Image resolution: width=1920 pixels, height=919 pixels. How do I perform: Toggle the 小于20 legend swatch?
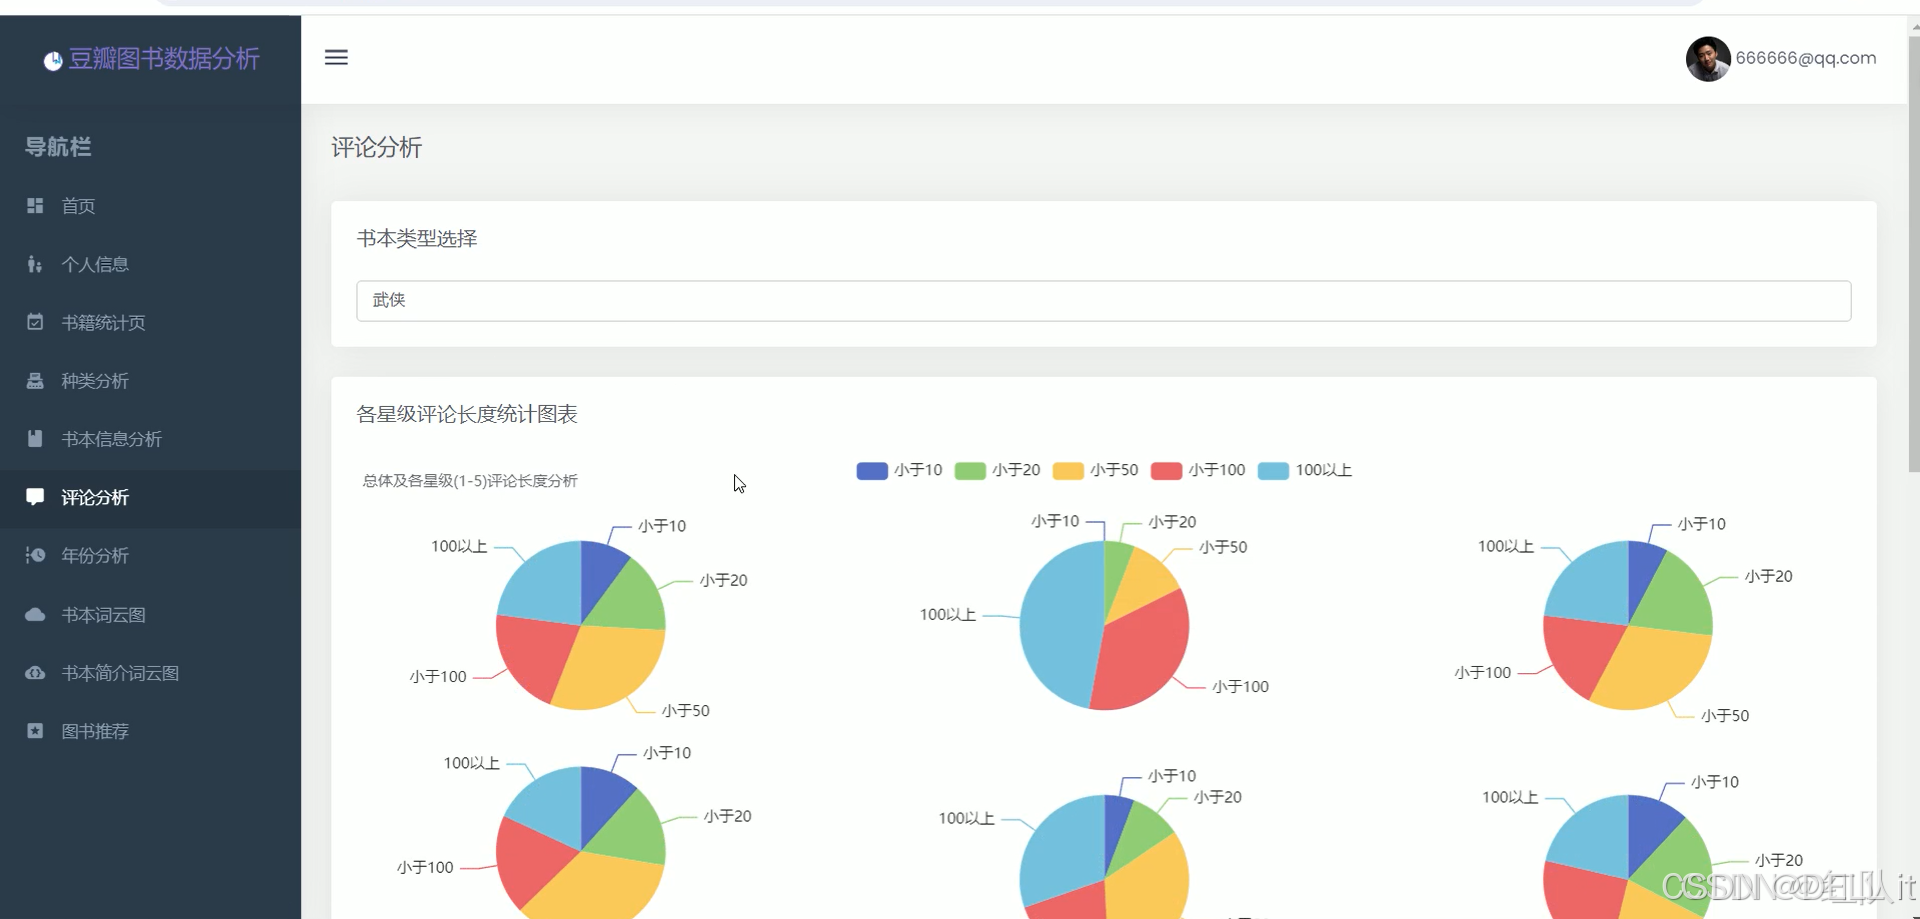click(x=970, y=471)
